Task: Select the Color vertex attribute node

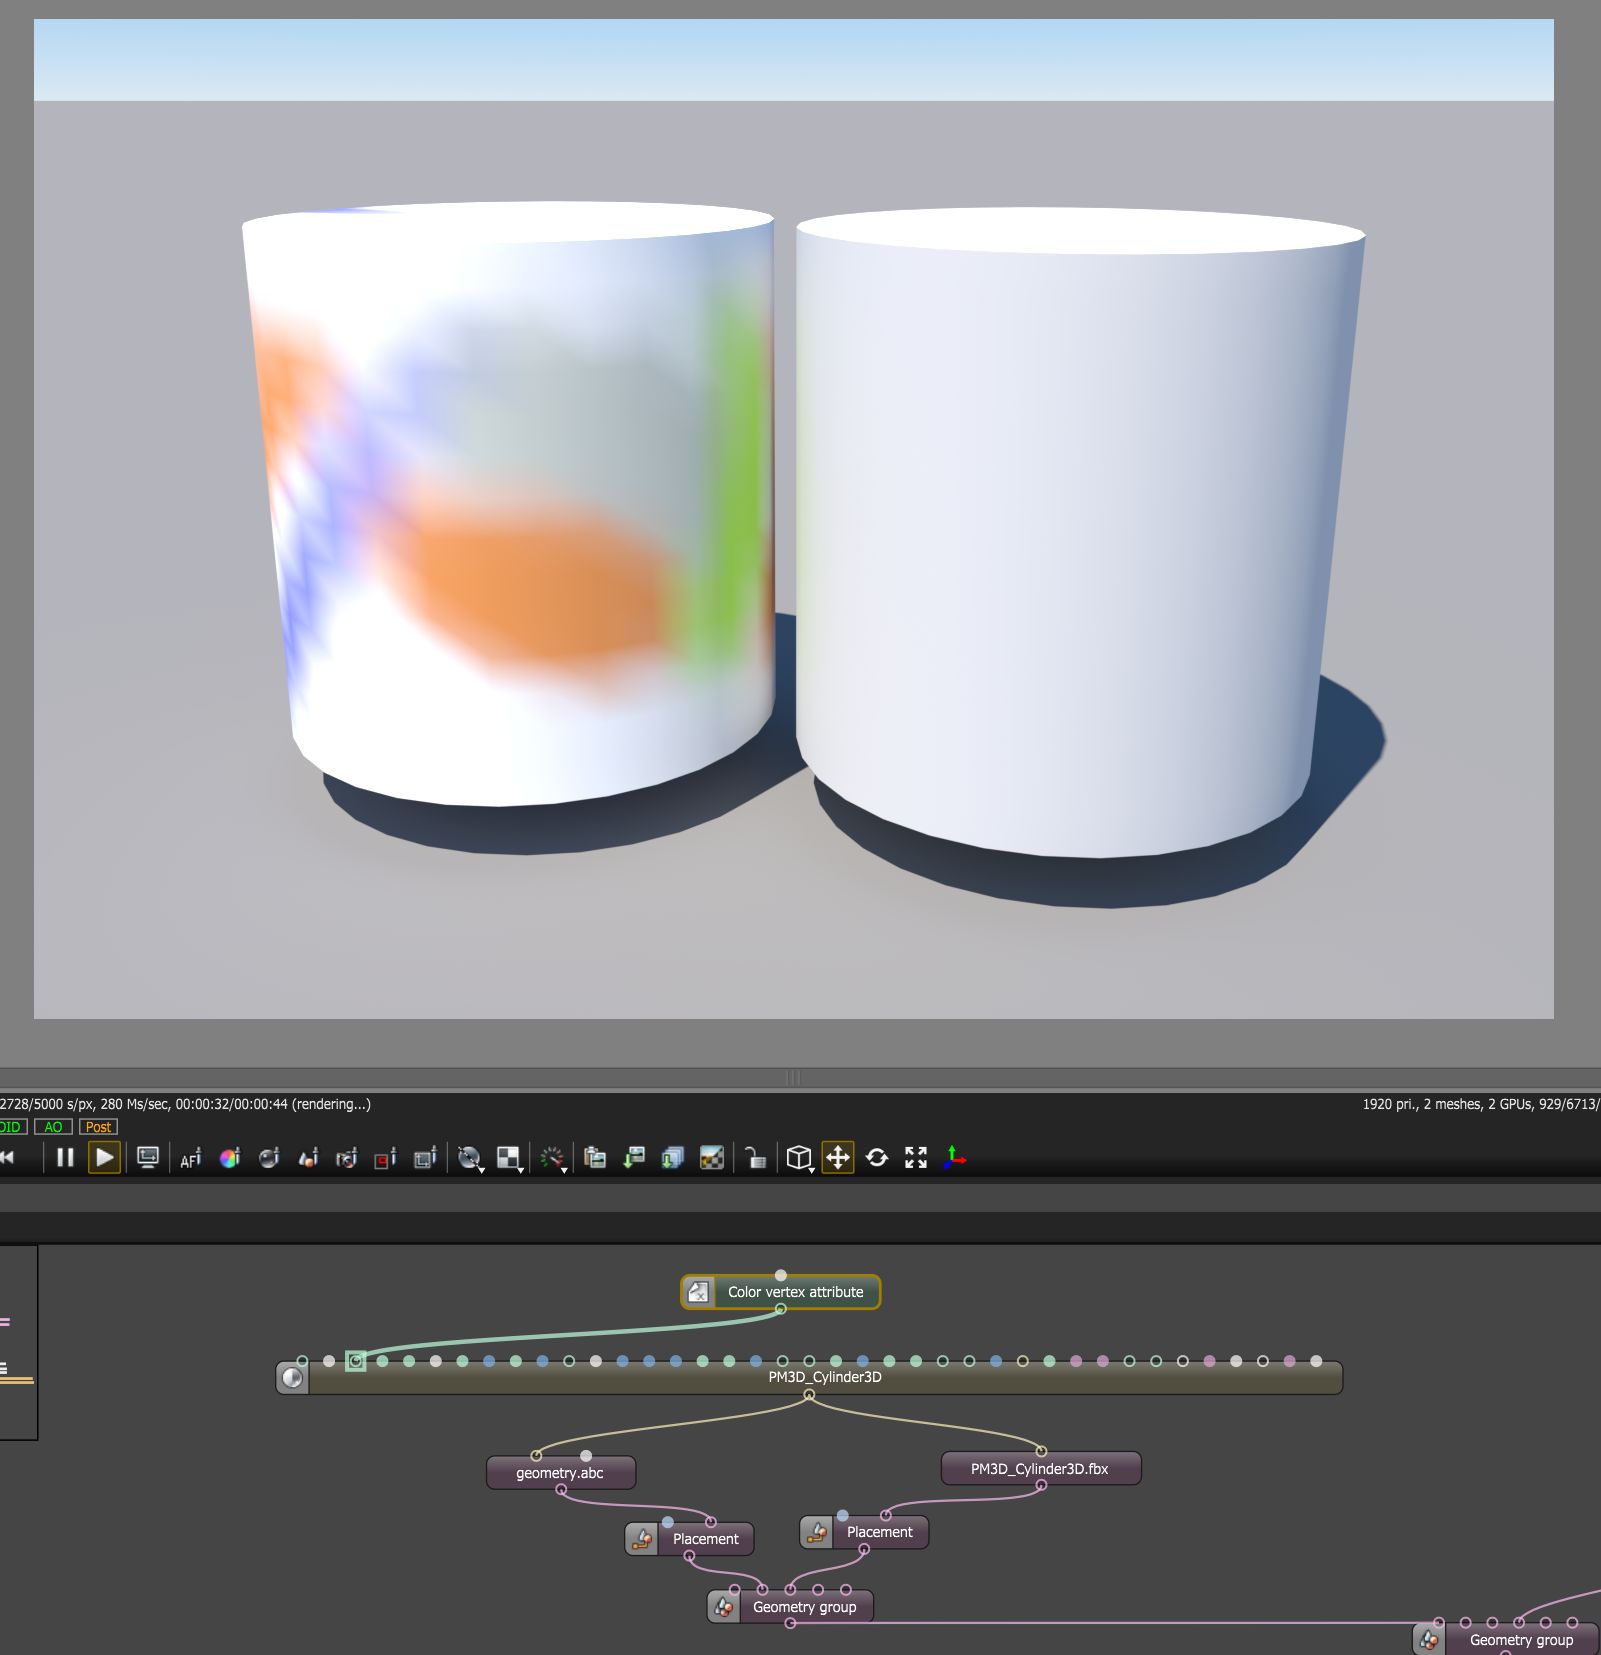Action: (x=781, y=1292)
